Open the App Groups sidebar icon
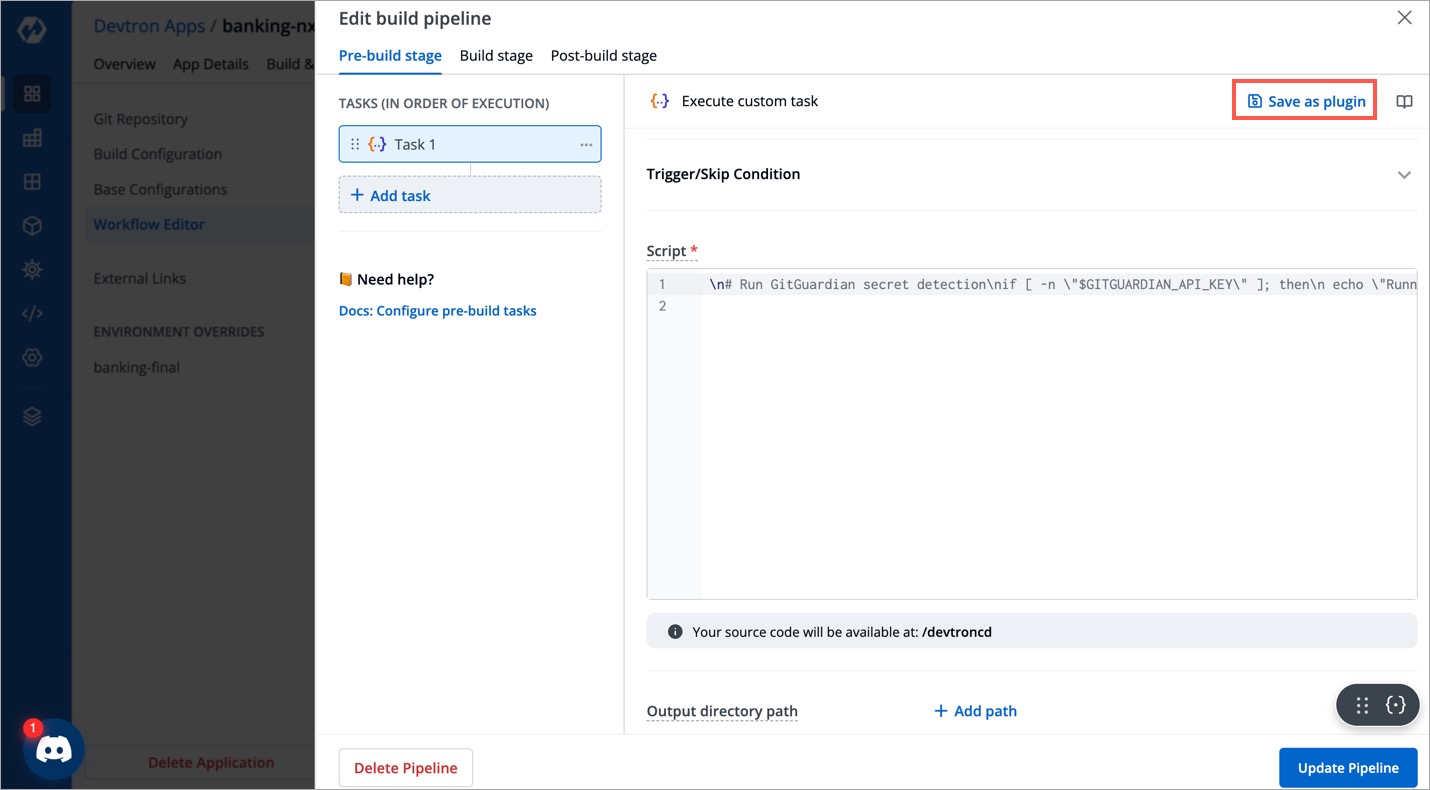The width and height of the screenshot is (1430, 790). (x=31, y=181)
